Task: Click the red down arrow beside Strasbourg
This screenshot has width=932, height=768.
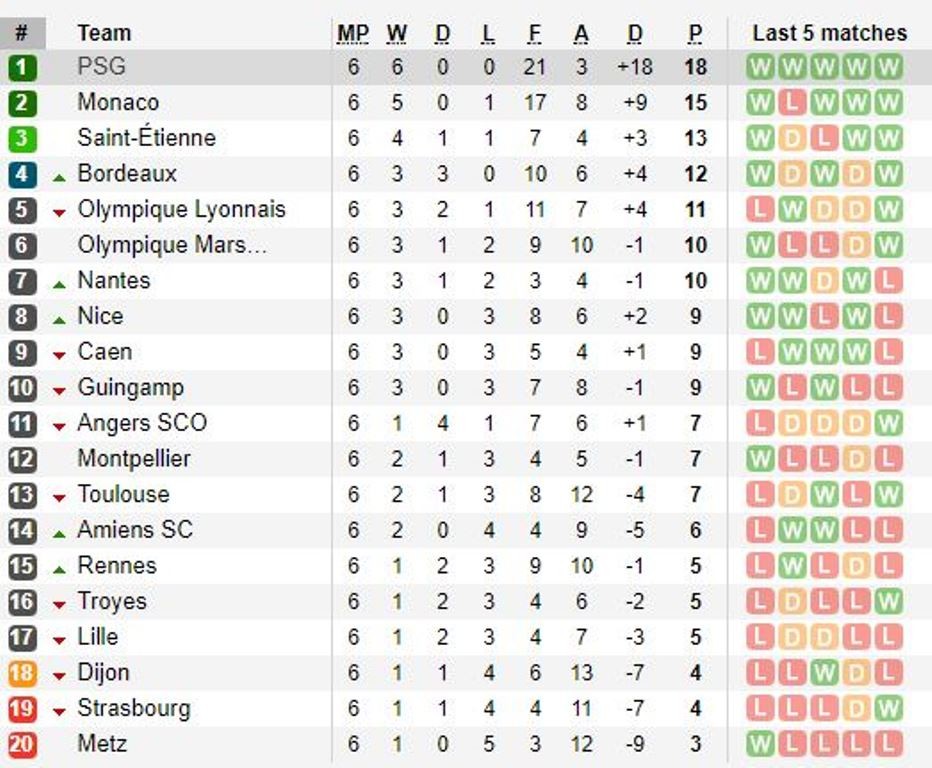Action: tap(59, 712)
